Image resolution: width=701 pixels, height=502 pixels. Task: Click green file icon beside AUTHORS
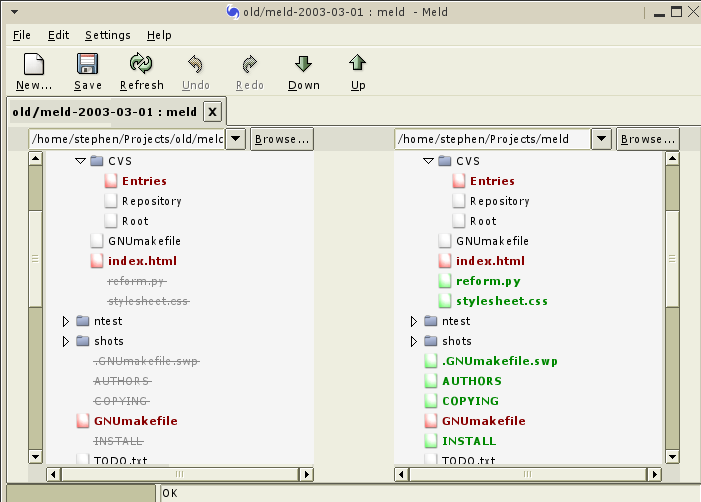(x=431, y=381)
